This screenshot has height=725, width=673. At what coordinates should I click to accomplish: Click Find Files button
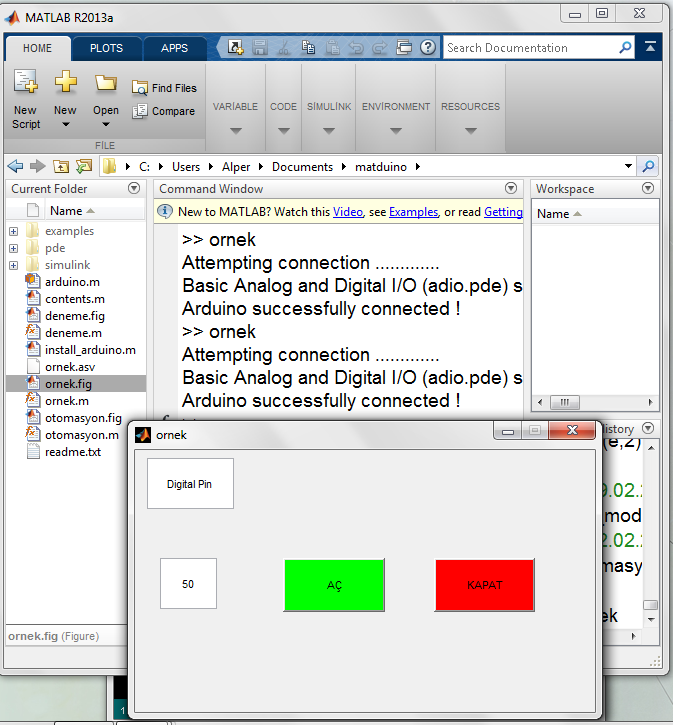coord(165,88)
